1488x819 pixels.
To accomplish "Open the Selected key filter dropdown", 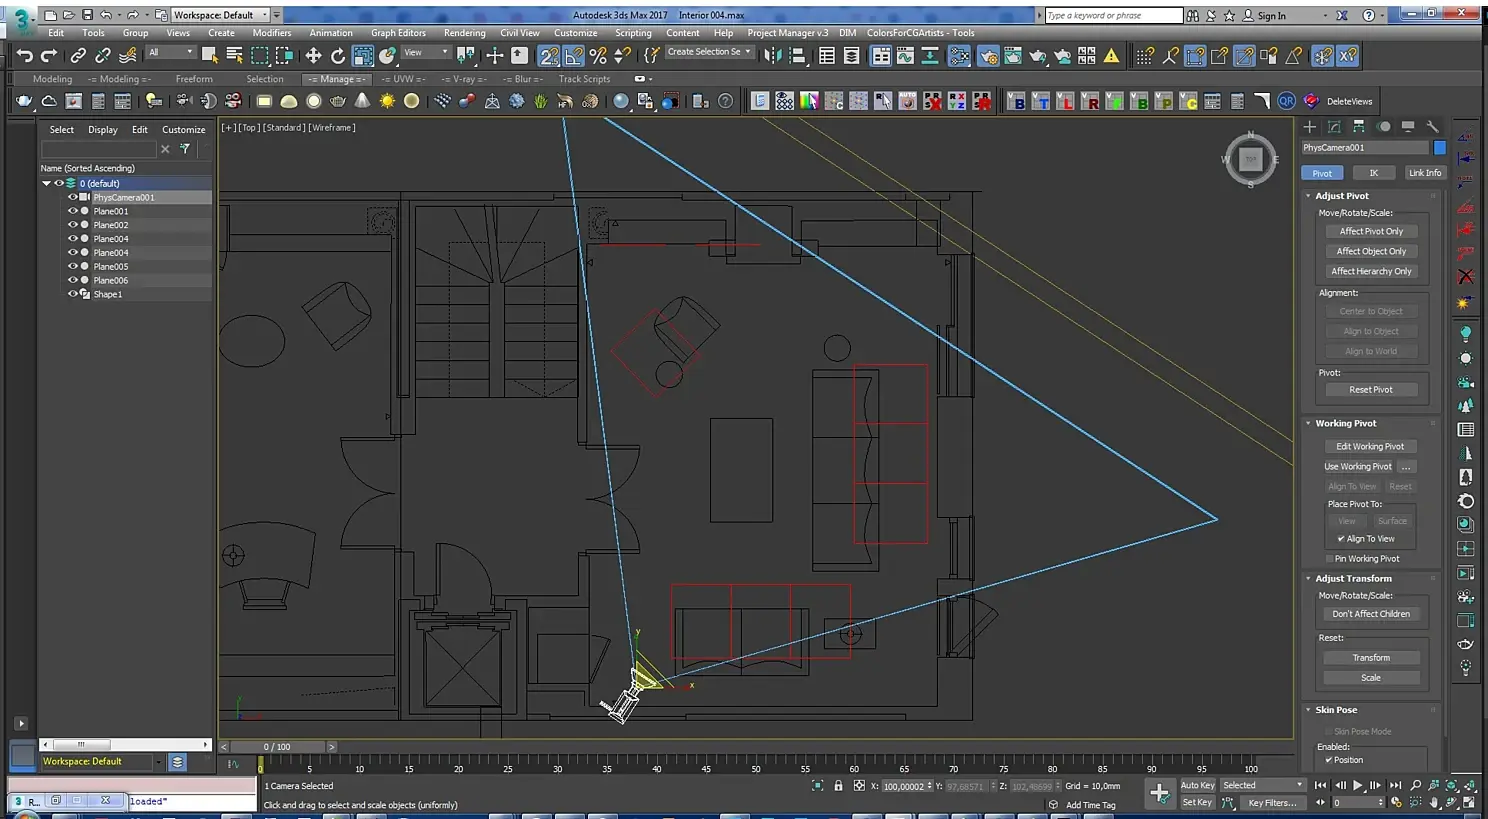I will pos(1263,785).
